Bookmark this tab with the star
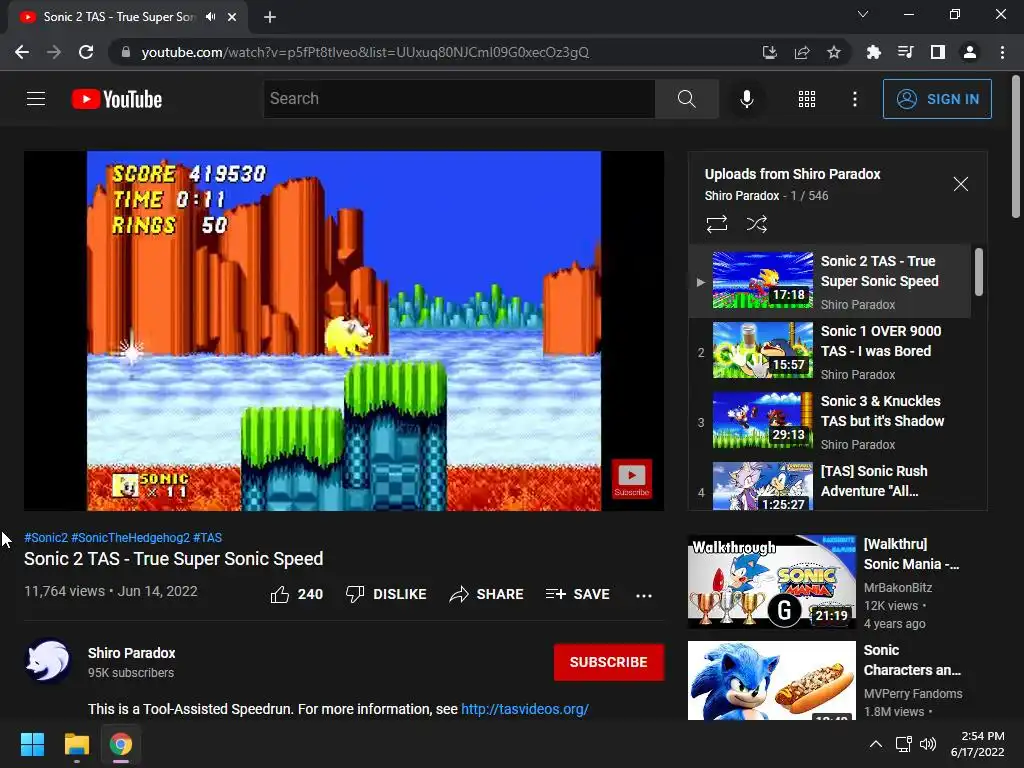1024x768 pixels. tap(834, 52)
